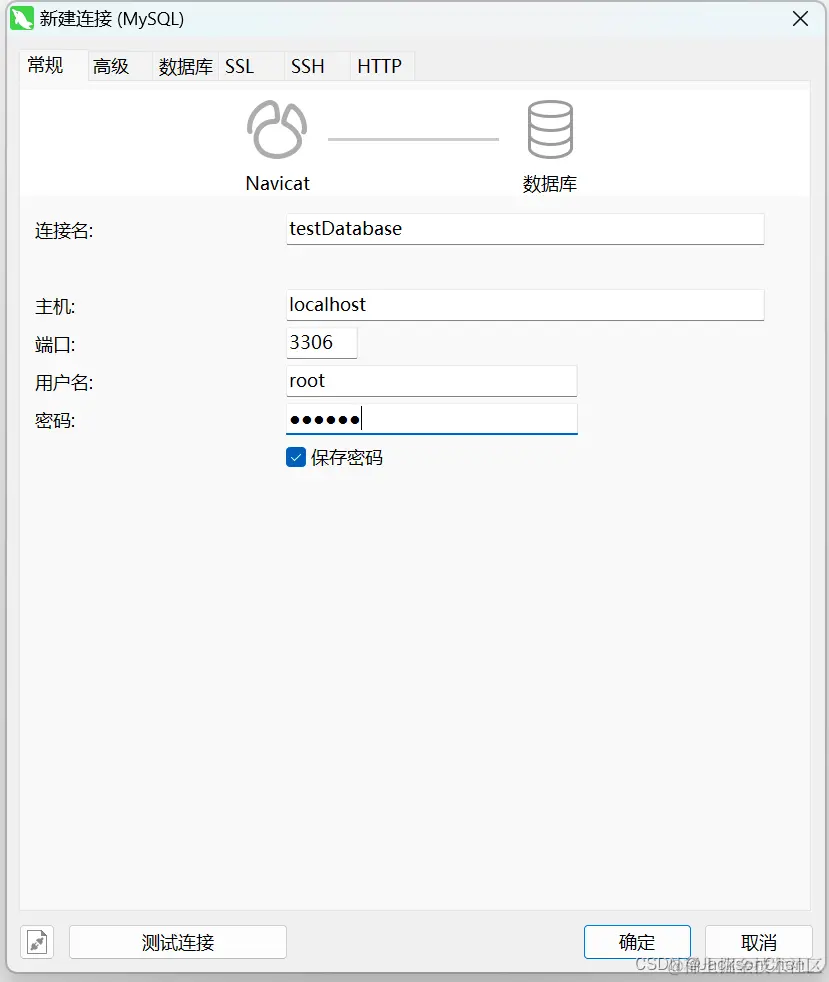The height and width of the screenshot is (982, 829).
Task: Click the database cylinder icon
Action: pos(550,129)
